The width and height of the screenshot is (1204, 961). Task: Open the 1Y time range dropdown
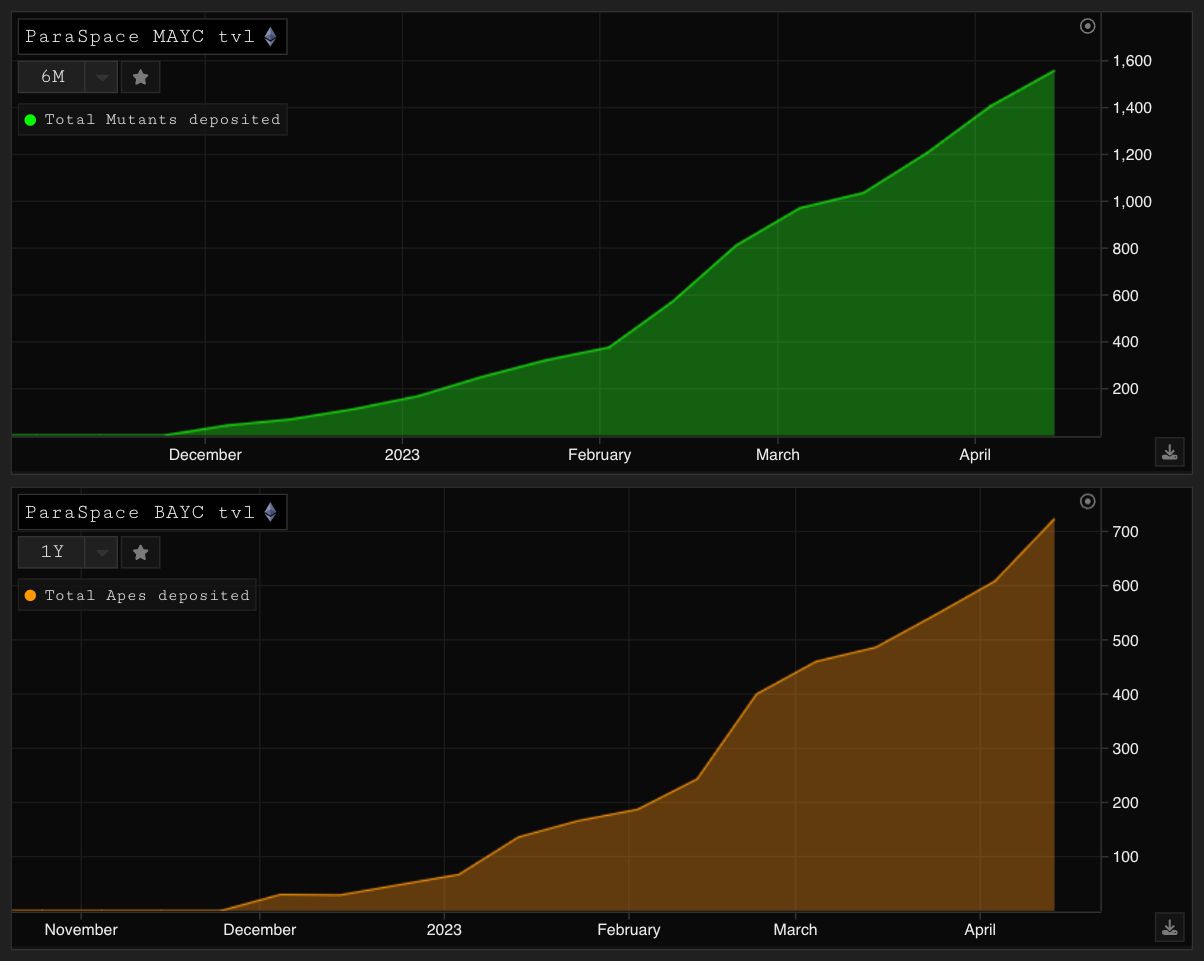point(68,552)
